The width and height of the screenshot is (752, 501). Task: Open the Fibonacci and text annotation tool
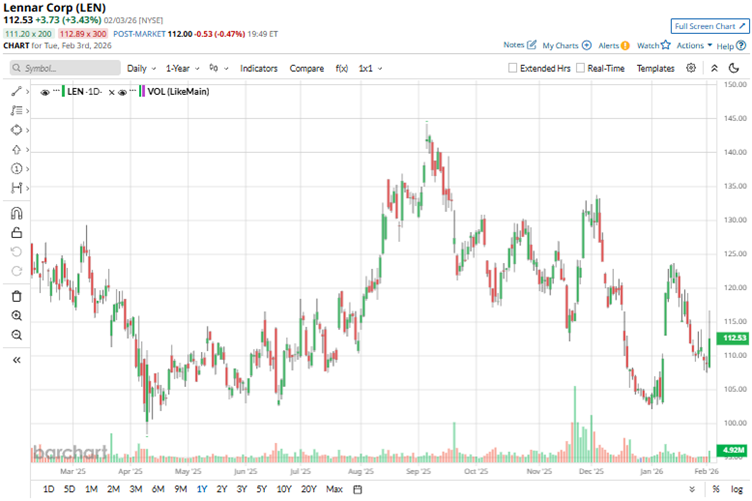[16, 111]
